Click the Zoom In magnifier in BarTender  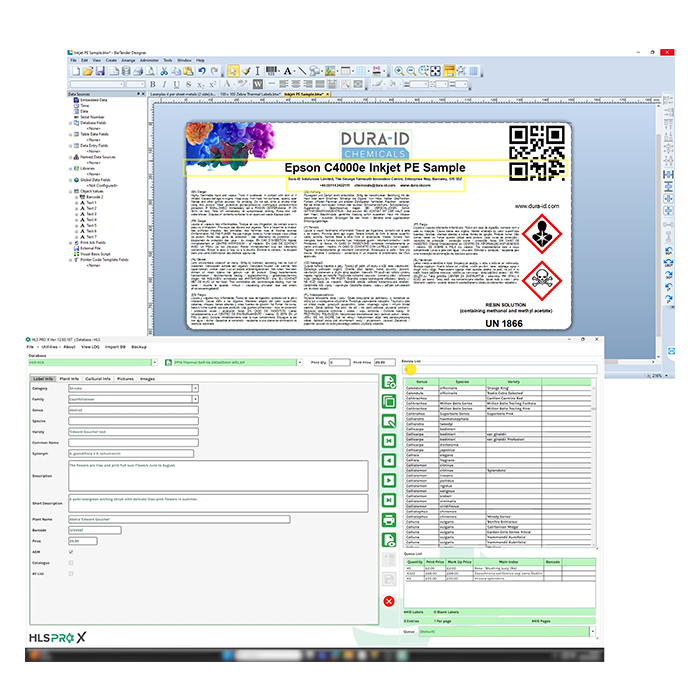coord(399,71)
